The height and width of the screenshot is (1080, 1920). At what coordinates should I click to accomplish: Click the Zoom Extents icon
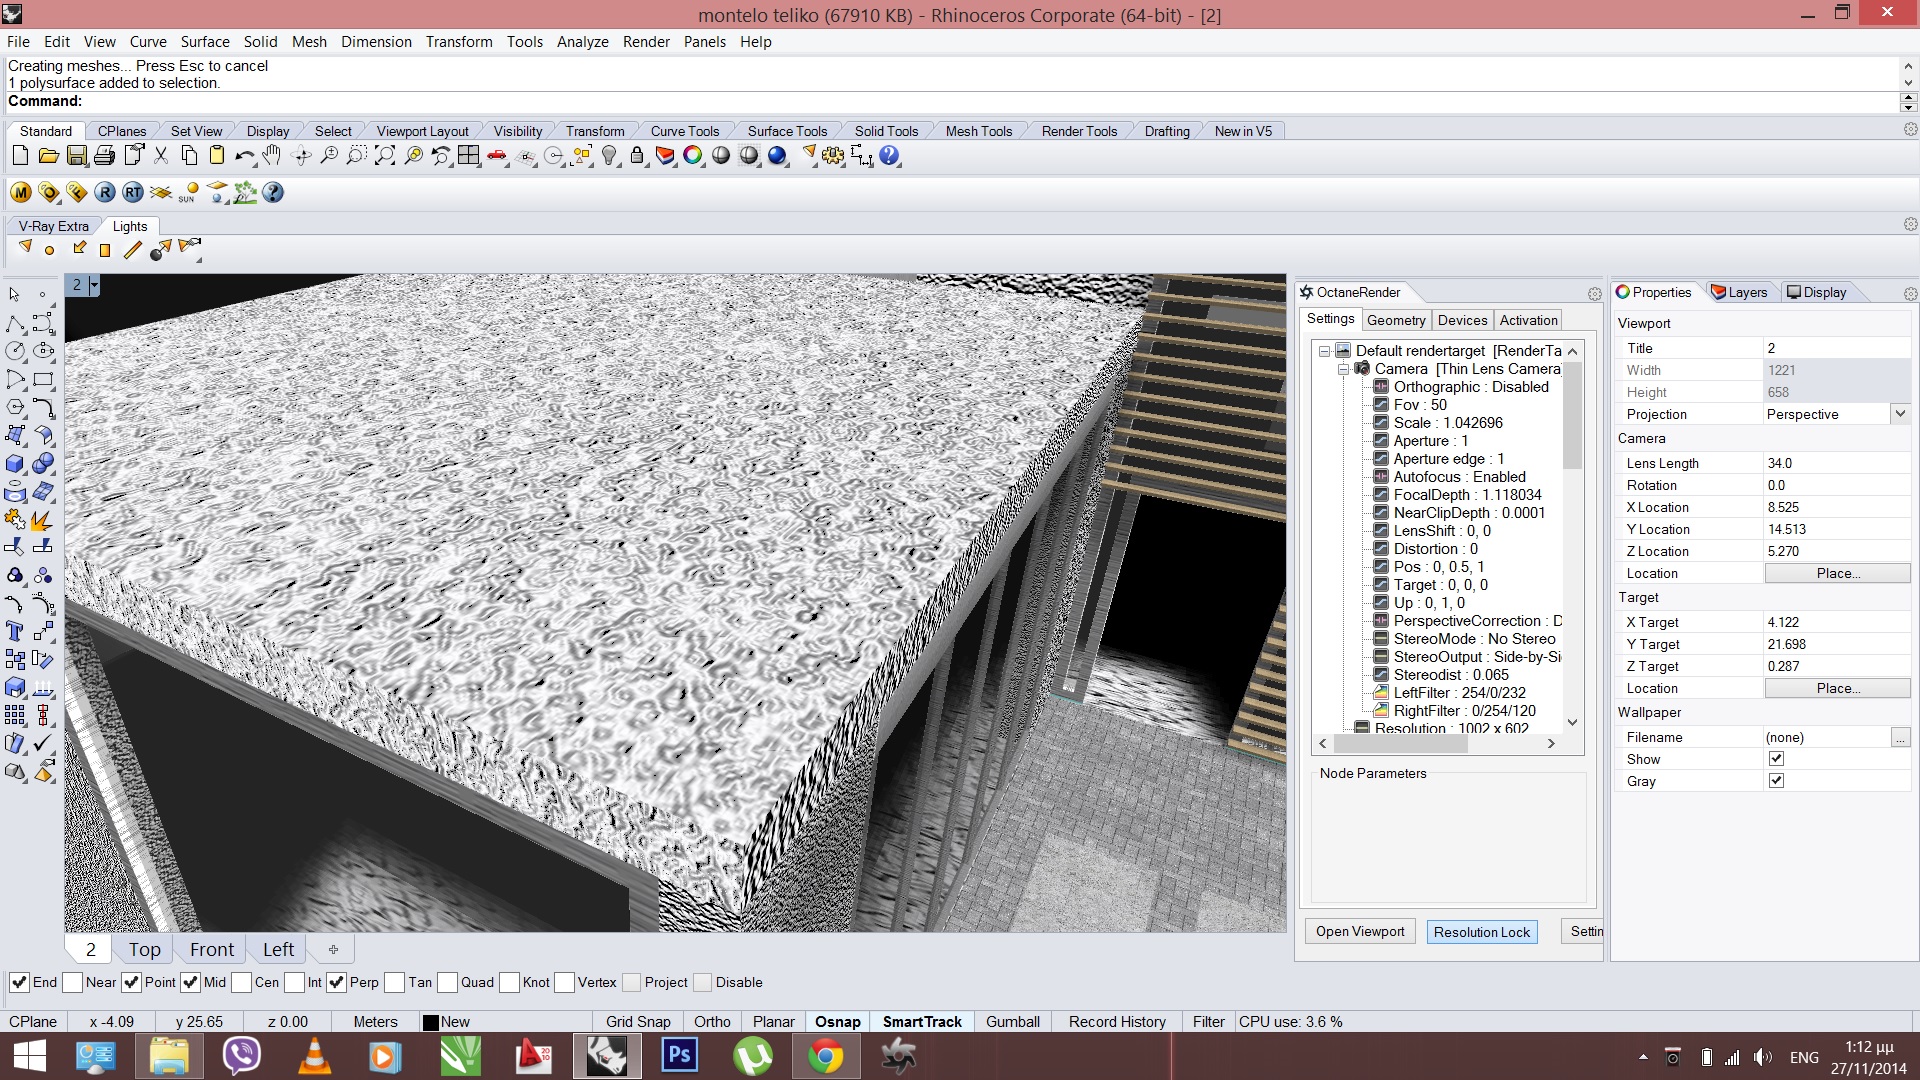tap(385, 156)
